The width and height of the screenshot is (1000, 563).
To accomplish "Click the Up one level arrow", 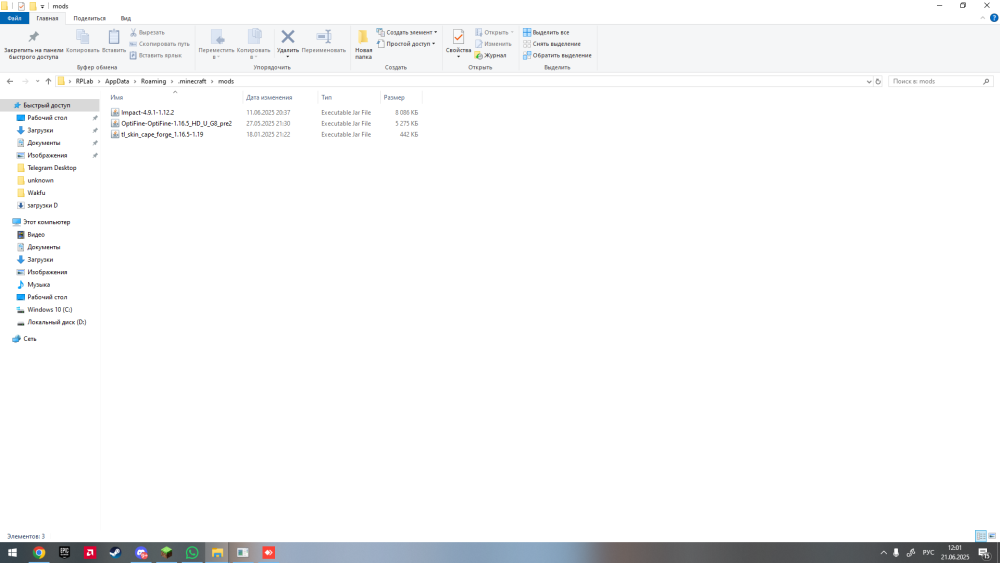I will coord(48,82).
